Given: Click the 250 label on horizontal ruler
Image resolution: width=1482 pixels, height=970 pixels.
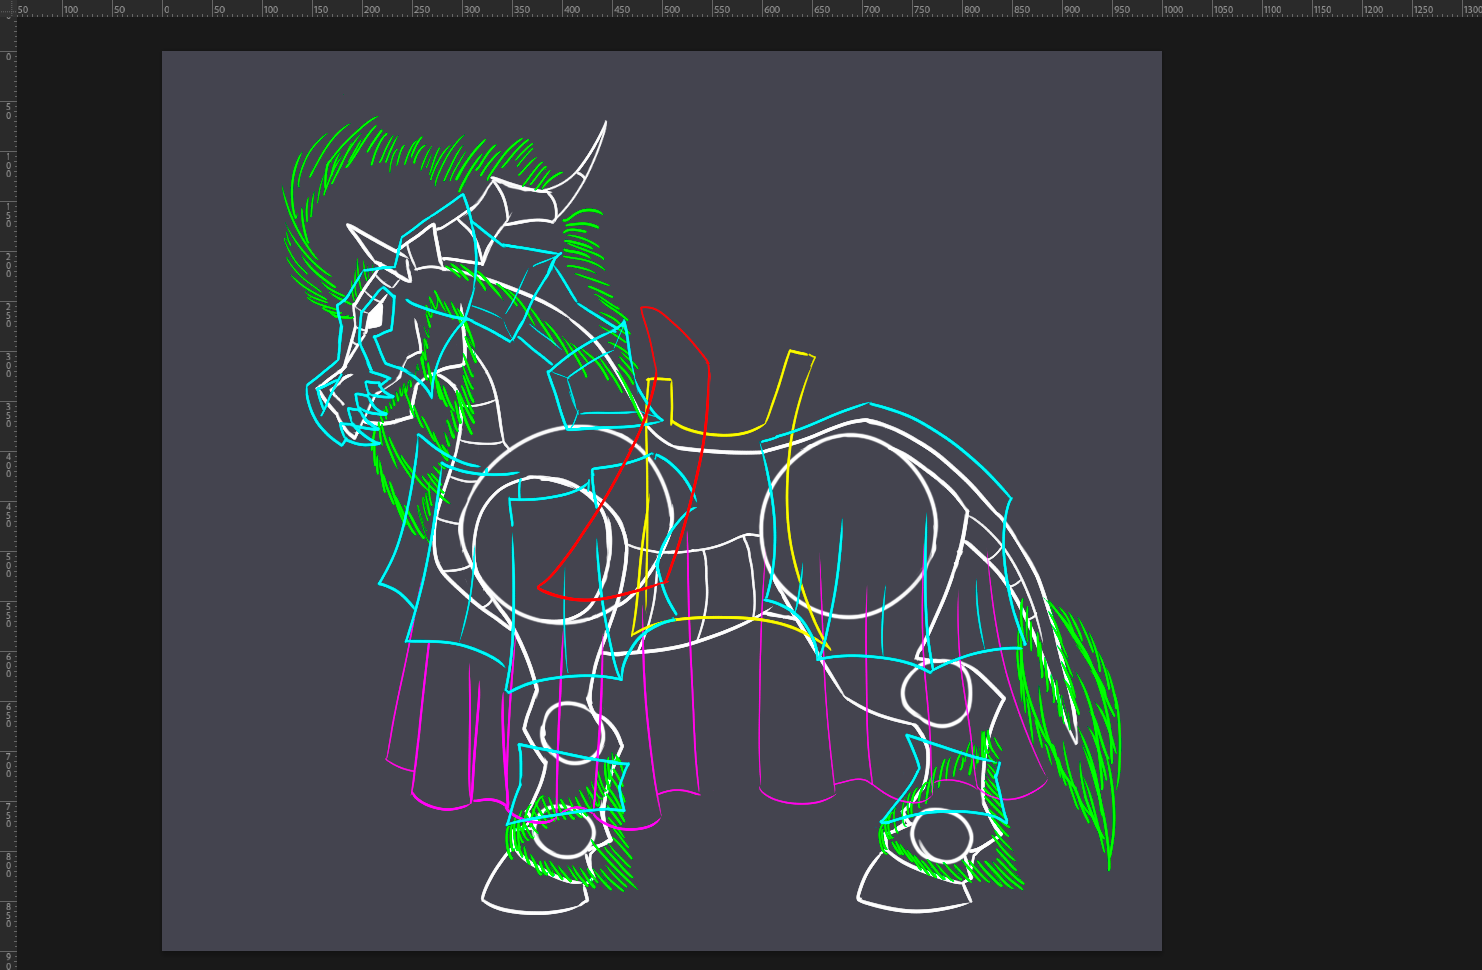Looking at the screenshot, I should [422, 10].
